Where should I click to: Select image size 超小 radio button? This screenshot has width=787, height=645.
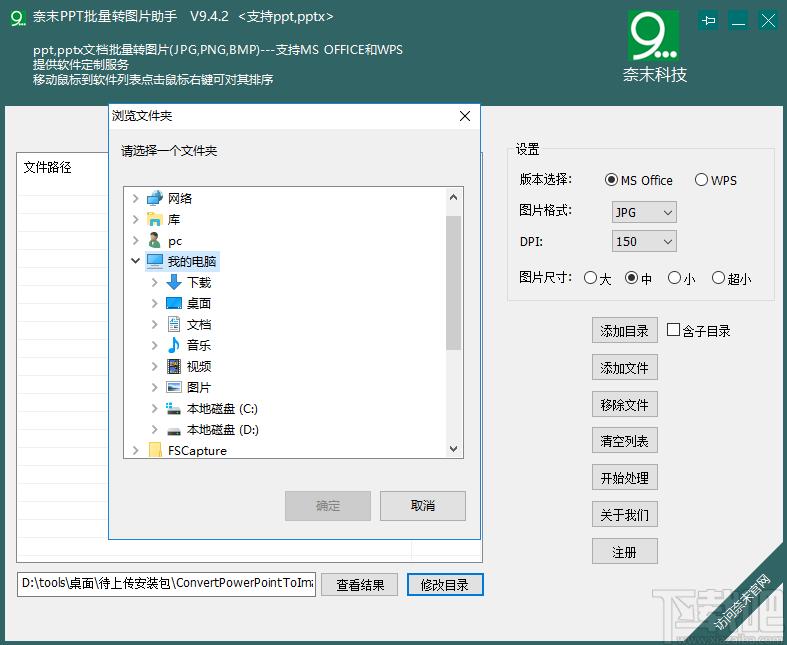(718, 278)
